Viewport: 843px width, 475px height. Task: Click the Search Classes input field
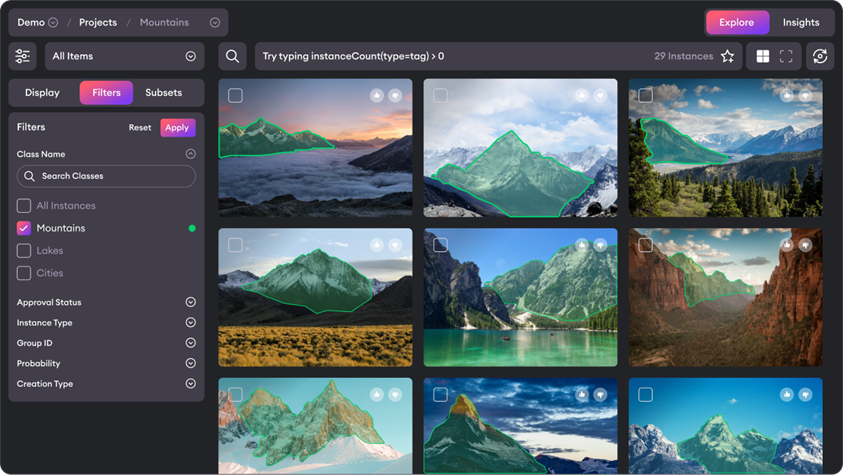[x=107, y=176]
